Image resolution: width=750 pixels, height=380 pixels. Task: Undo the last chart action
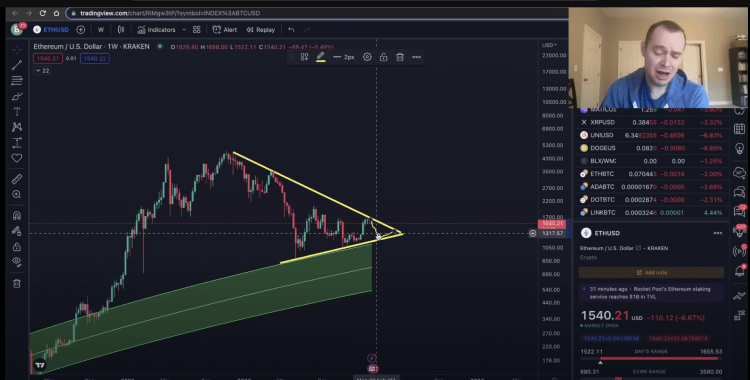[291, 30]
